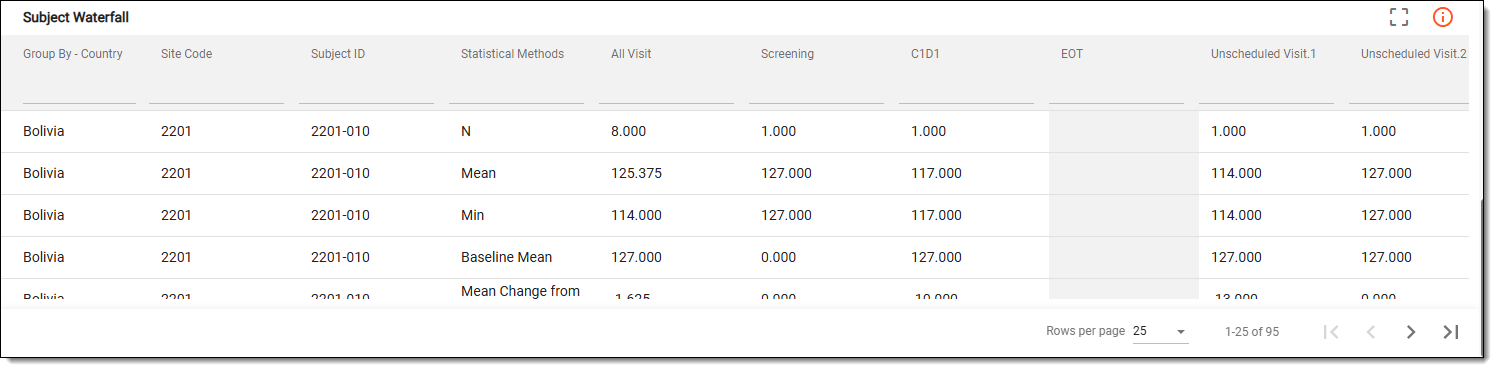Click the C1D1 column header
The width and height of the screenshot is (1496, 370).
[926, 54]
